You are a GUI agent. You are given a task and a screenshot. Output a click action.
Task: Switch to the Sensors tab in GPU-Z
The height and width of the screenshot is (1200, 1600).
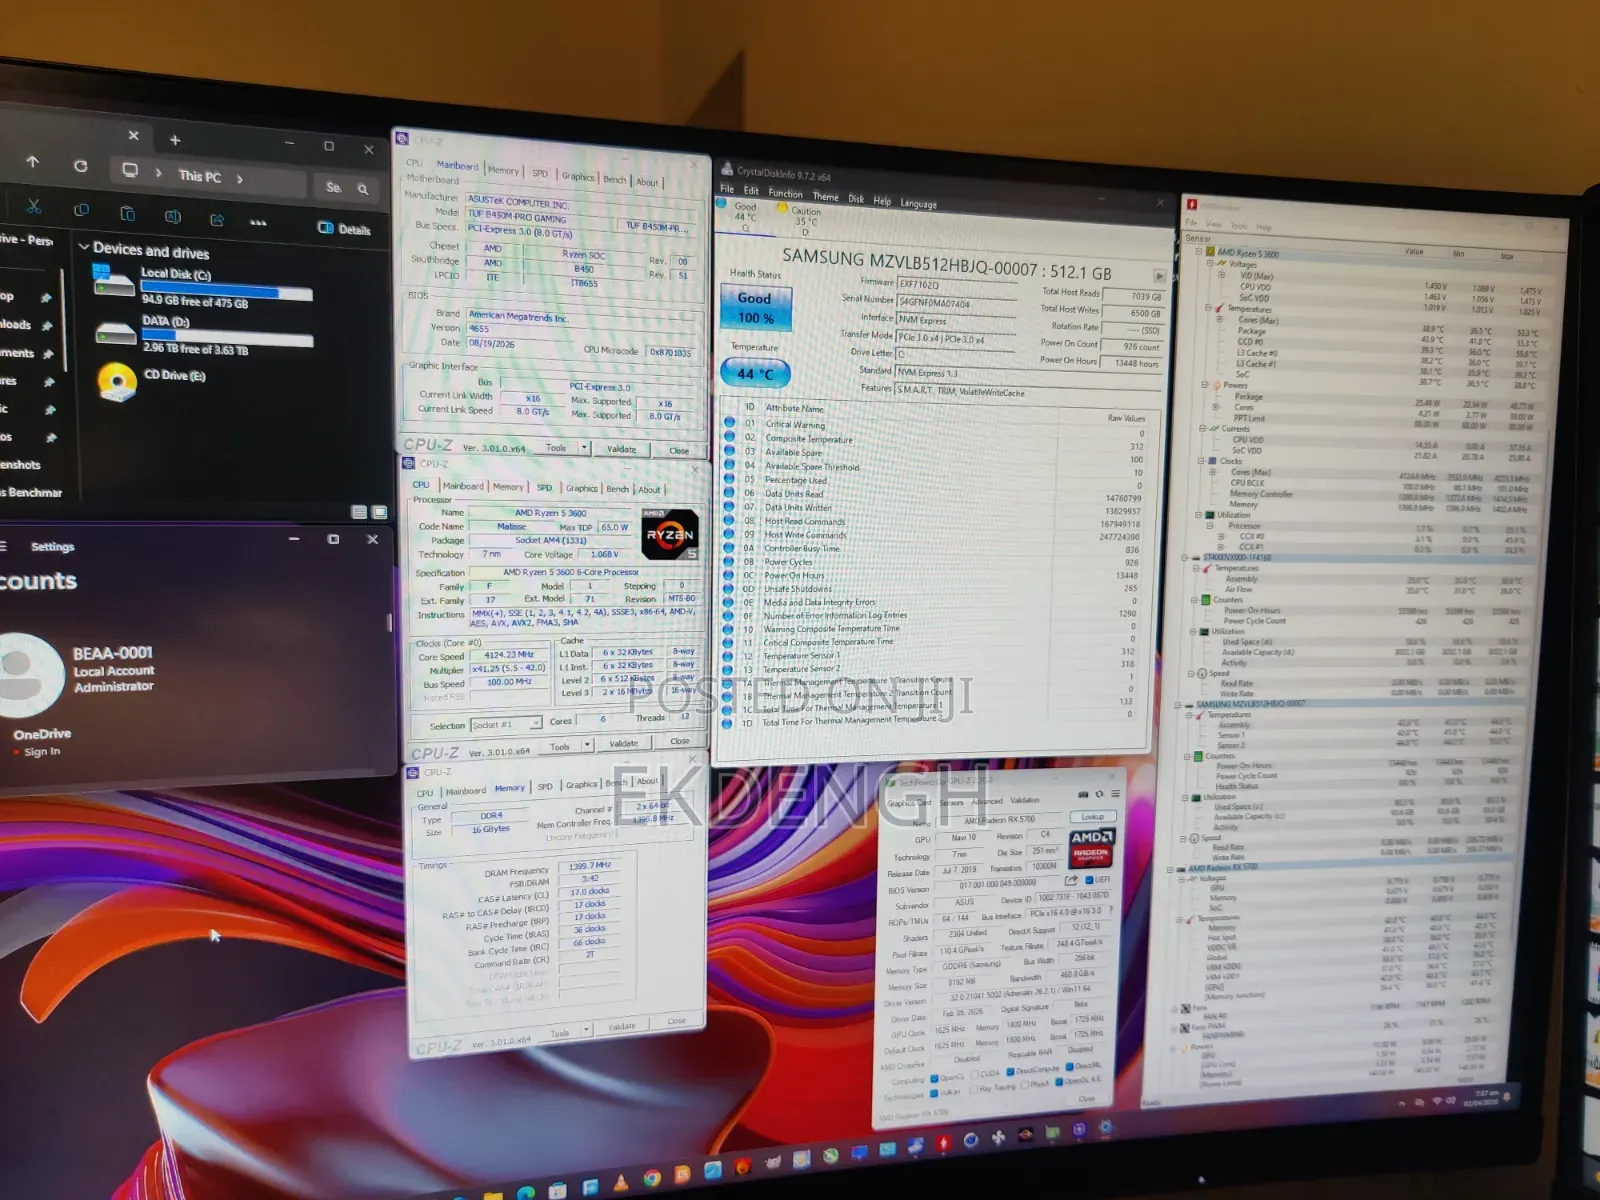pos(952,802)
